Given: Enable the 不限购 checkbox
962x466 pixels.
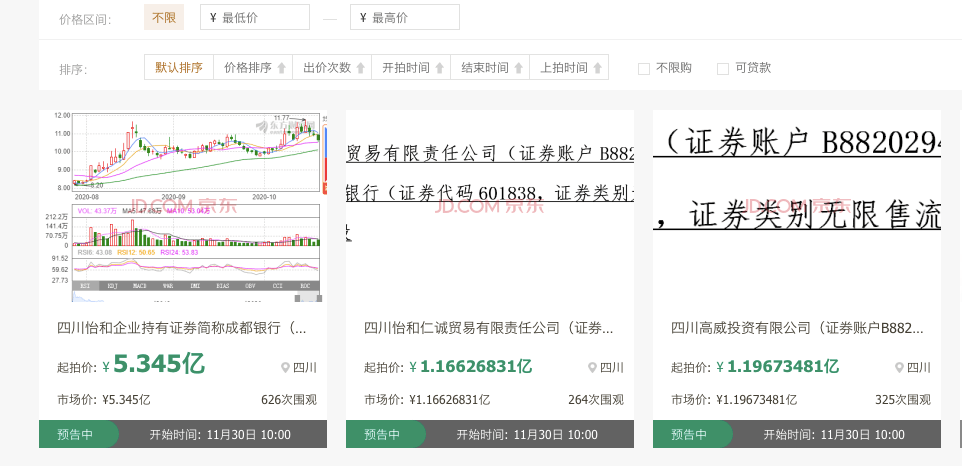Looking at the screenshot, I should (644, 69).
